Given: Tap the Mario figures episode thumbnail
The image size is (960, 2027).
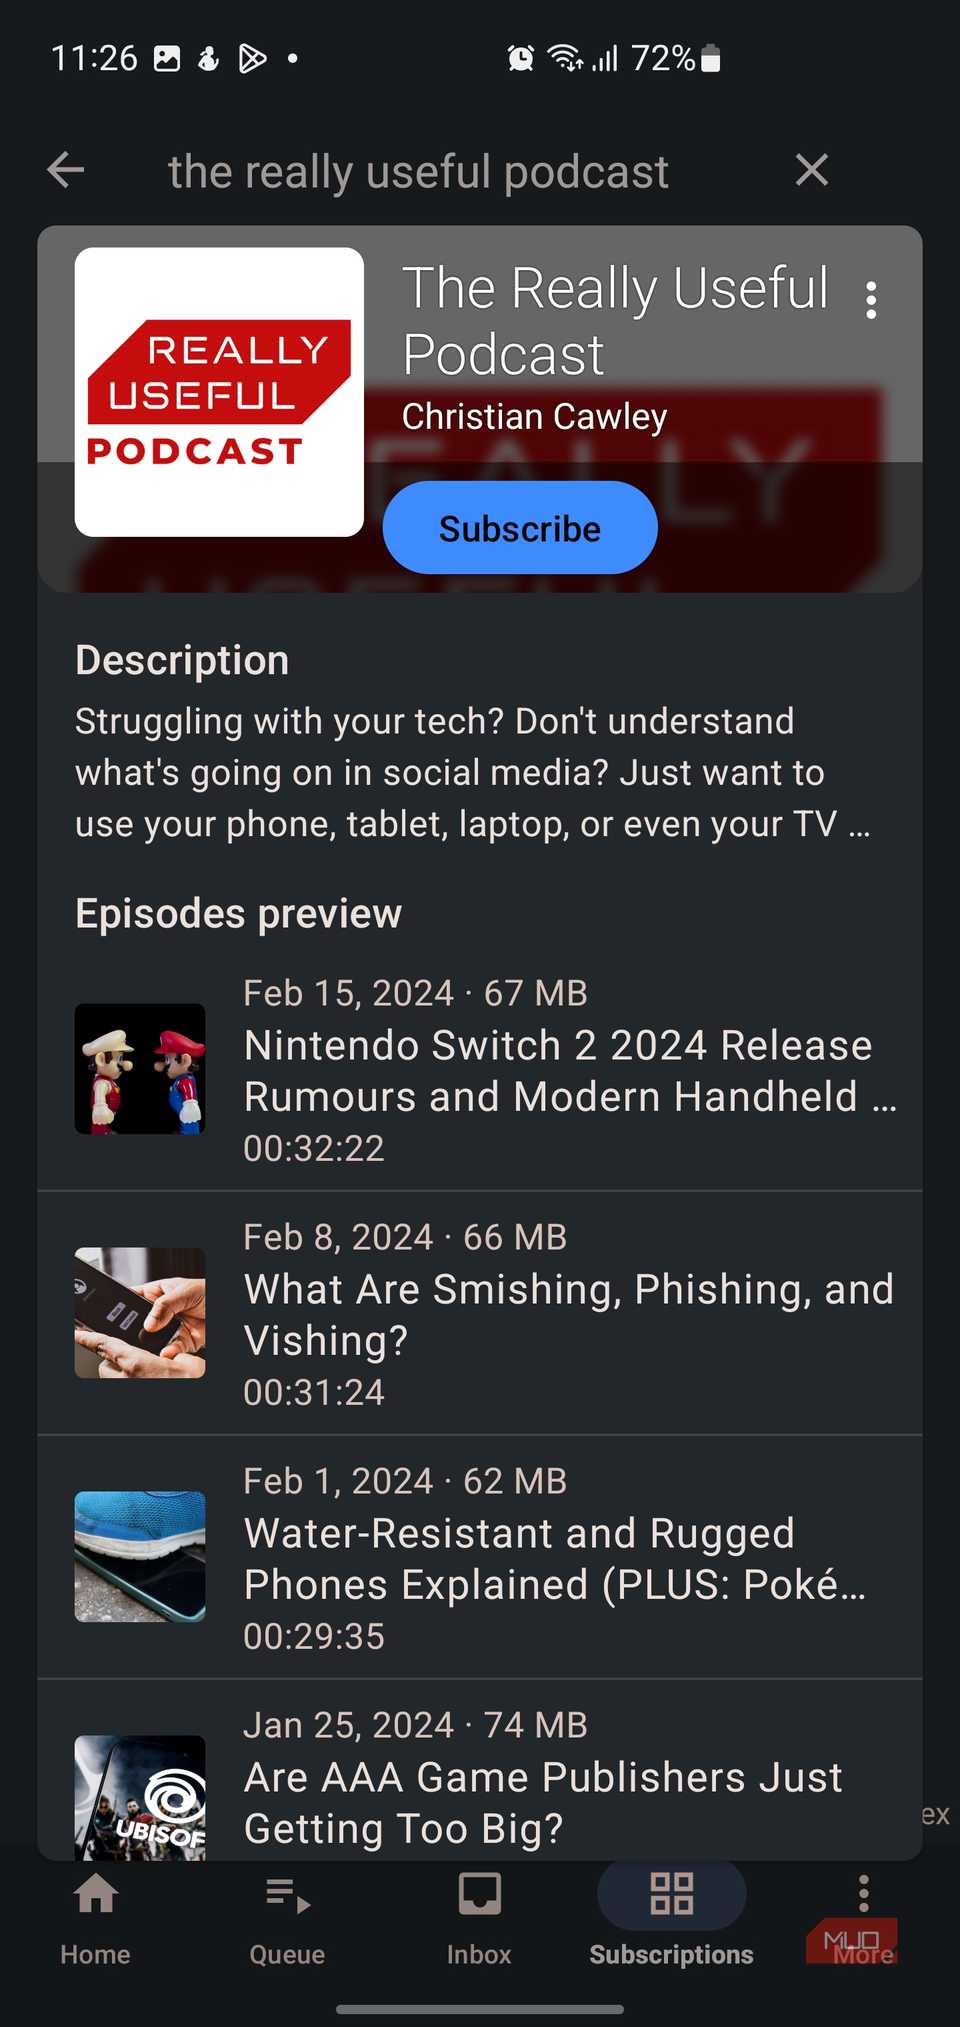Looking at the screenshot, I should 140,1069.
